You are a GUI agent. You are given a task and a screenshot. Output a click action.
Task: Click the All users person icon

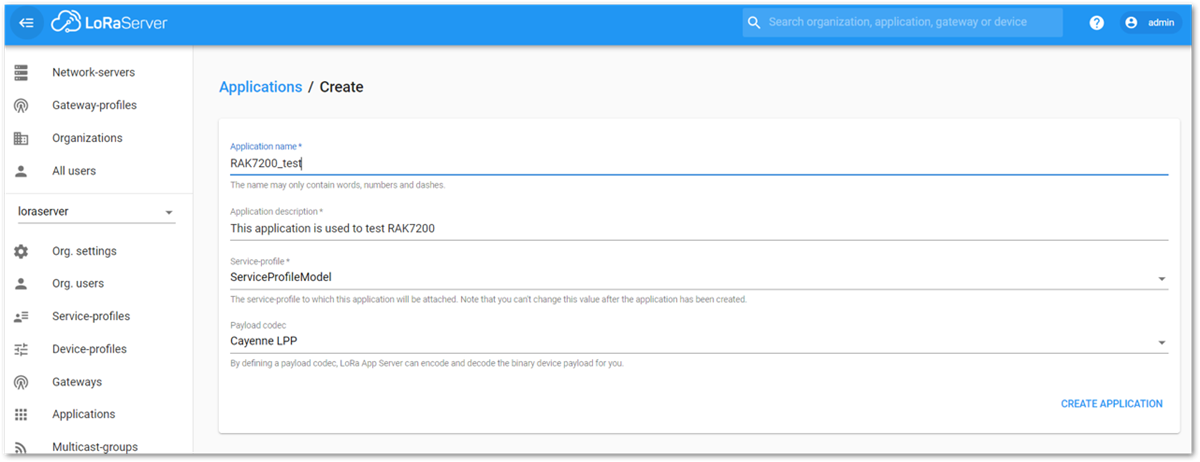[21, 171]
